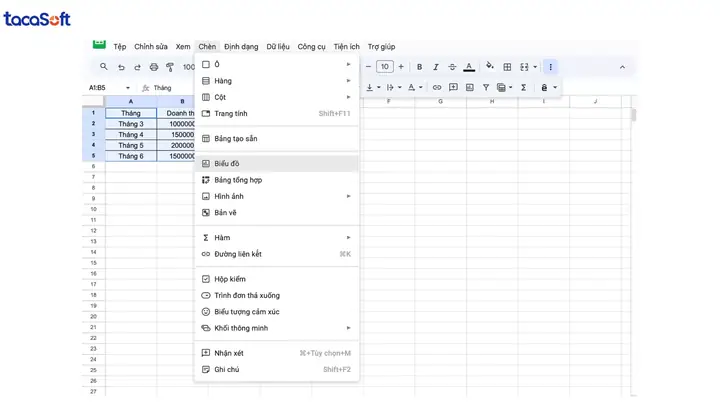Expand the vertical align dropdown arrow
Image resolution: width=720 pixels, height=405 pixels.
point(379,87)
